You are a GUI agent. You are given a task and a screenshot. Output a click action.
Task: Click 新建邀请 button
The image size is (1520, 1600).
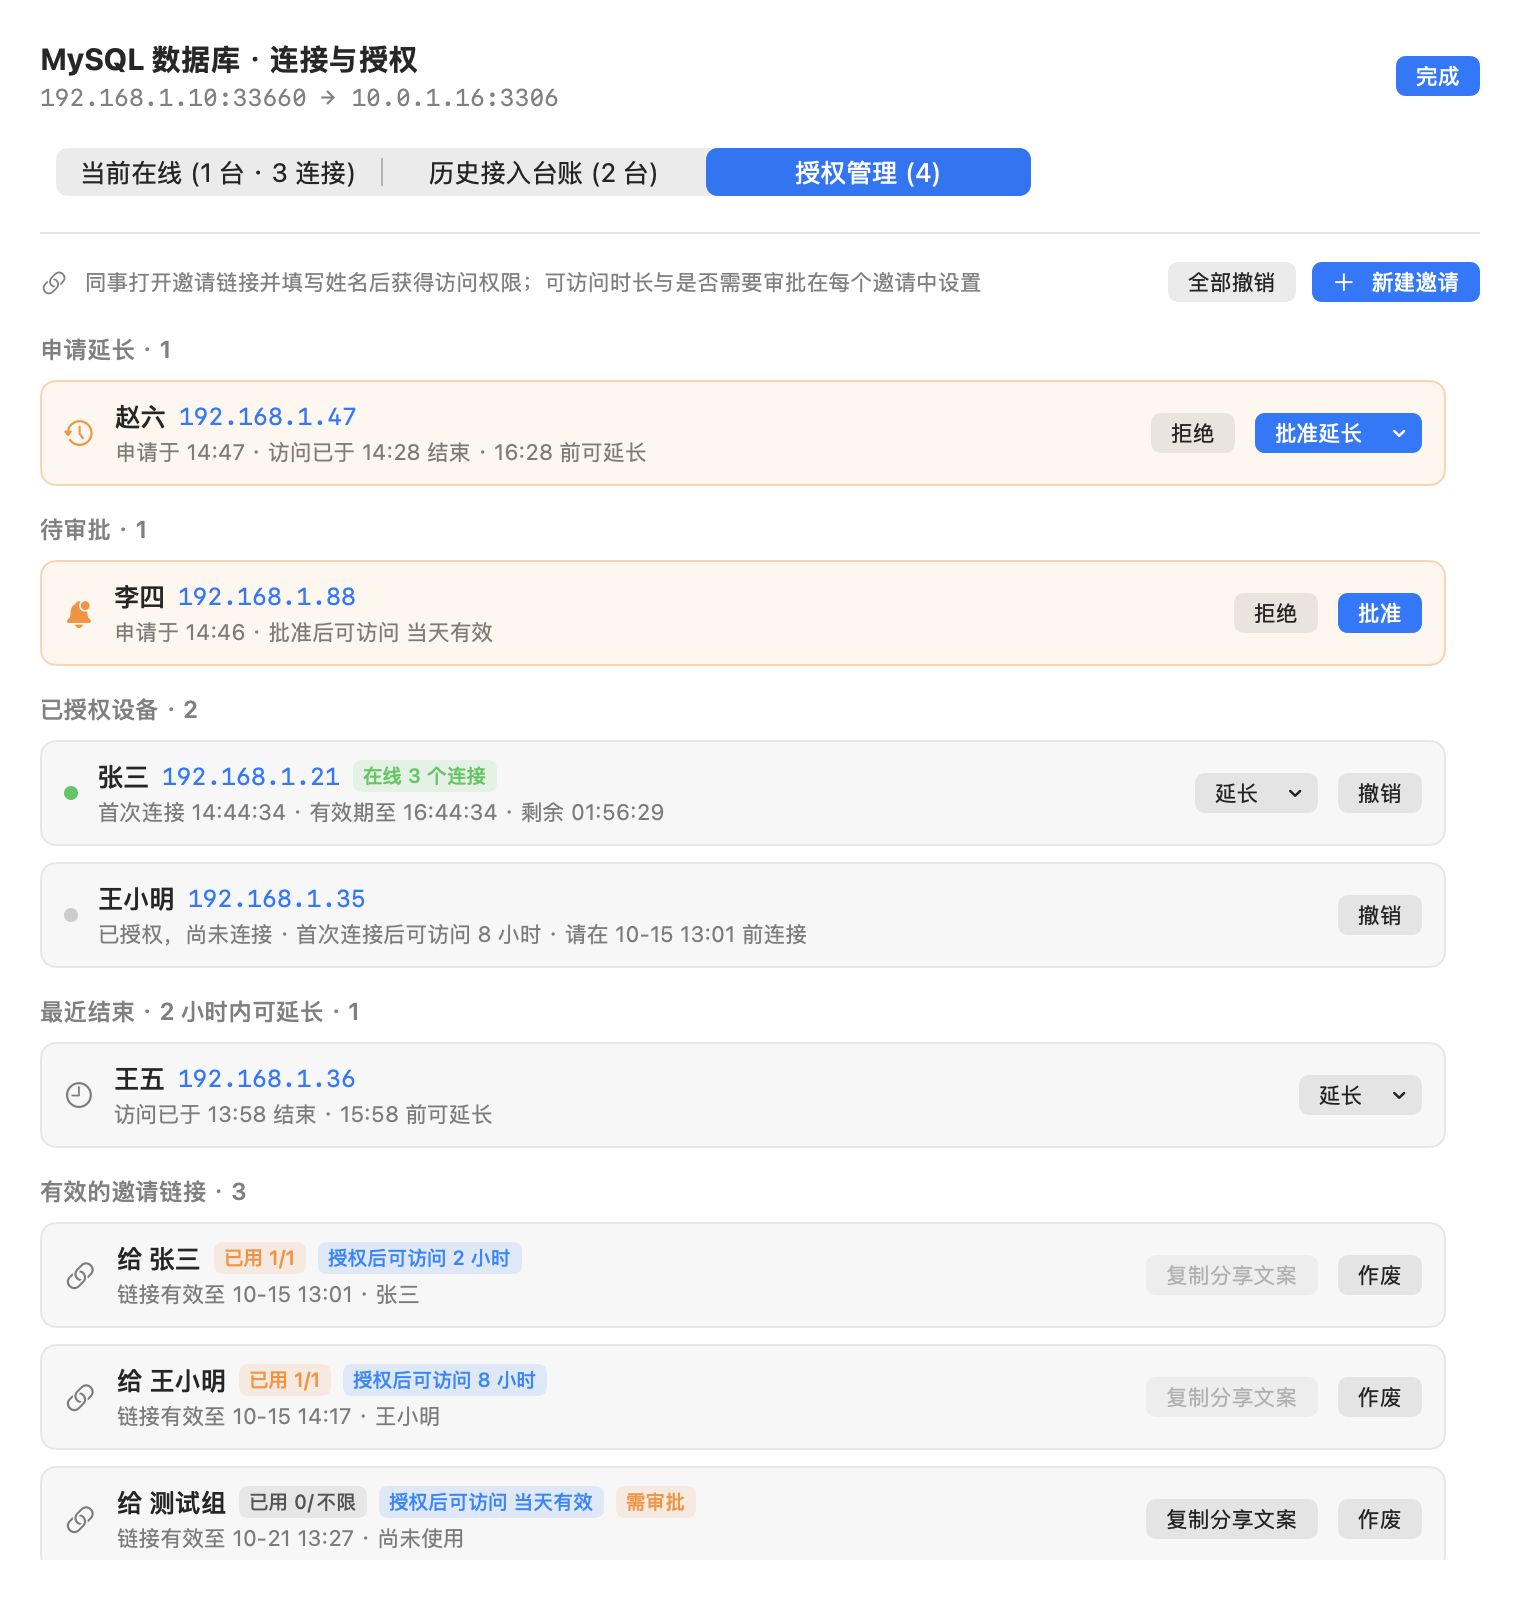click(1395, 283)
